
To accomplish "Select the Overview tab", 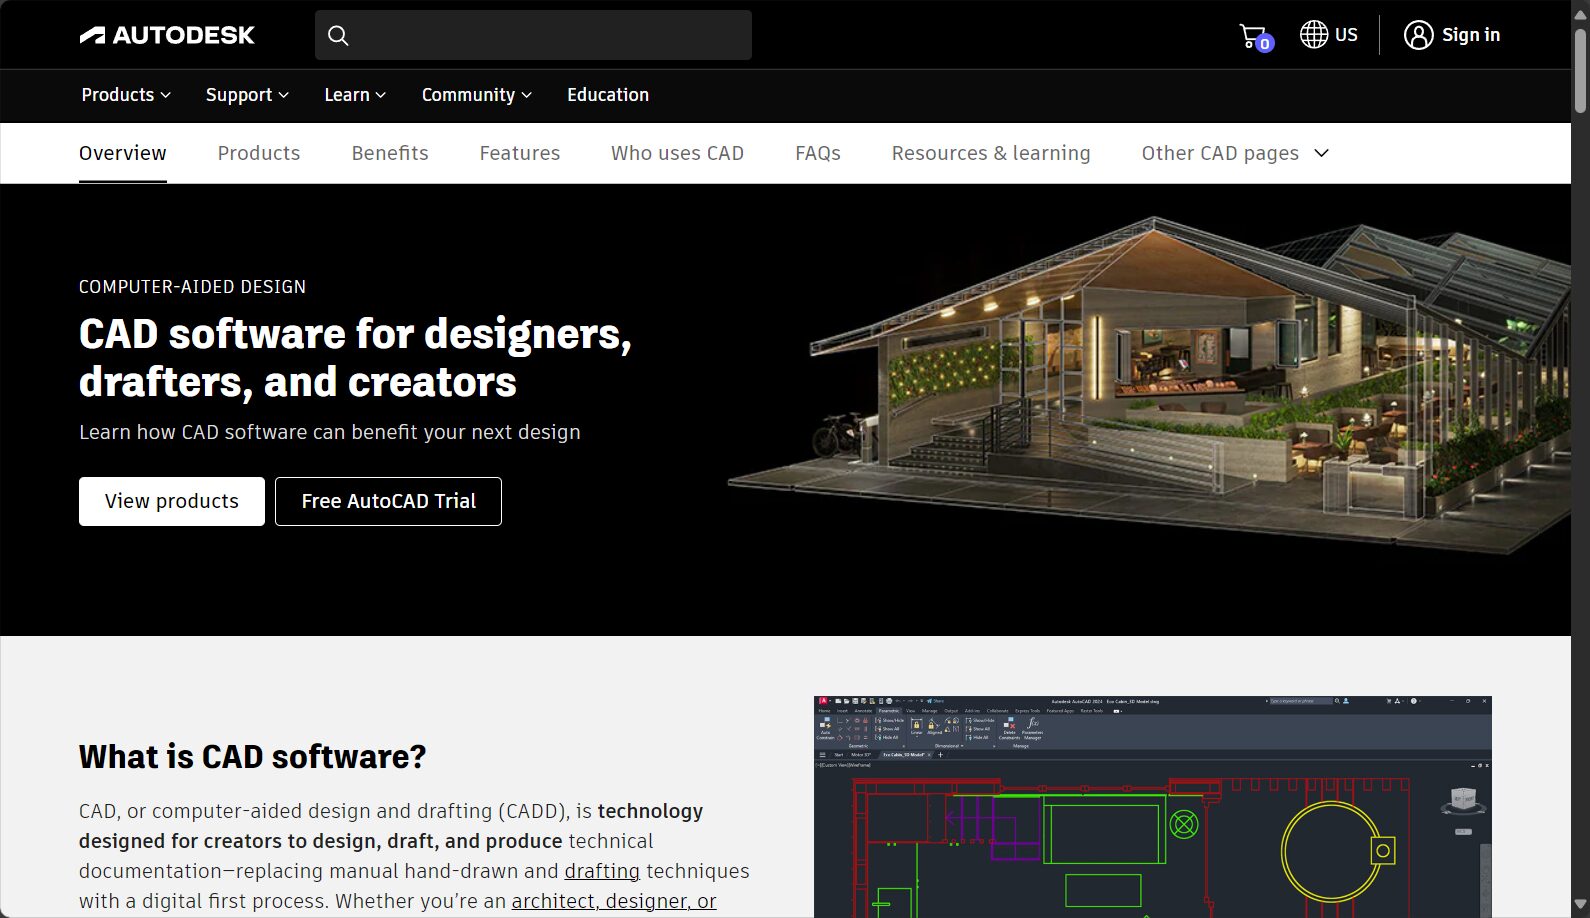I will [x=123, y=153].
